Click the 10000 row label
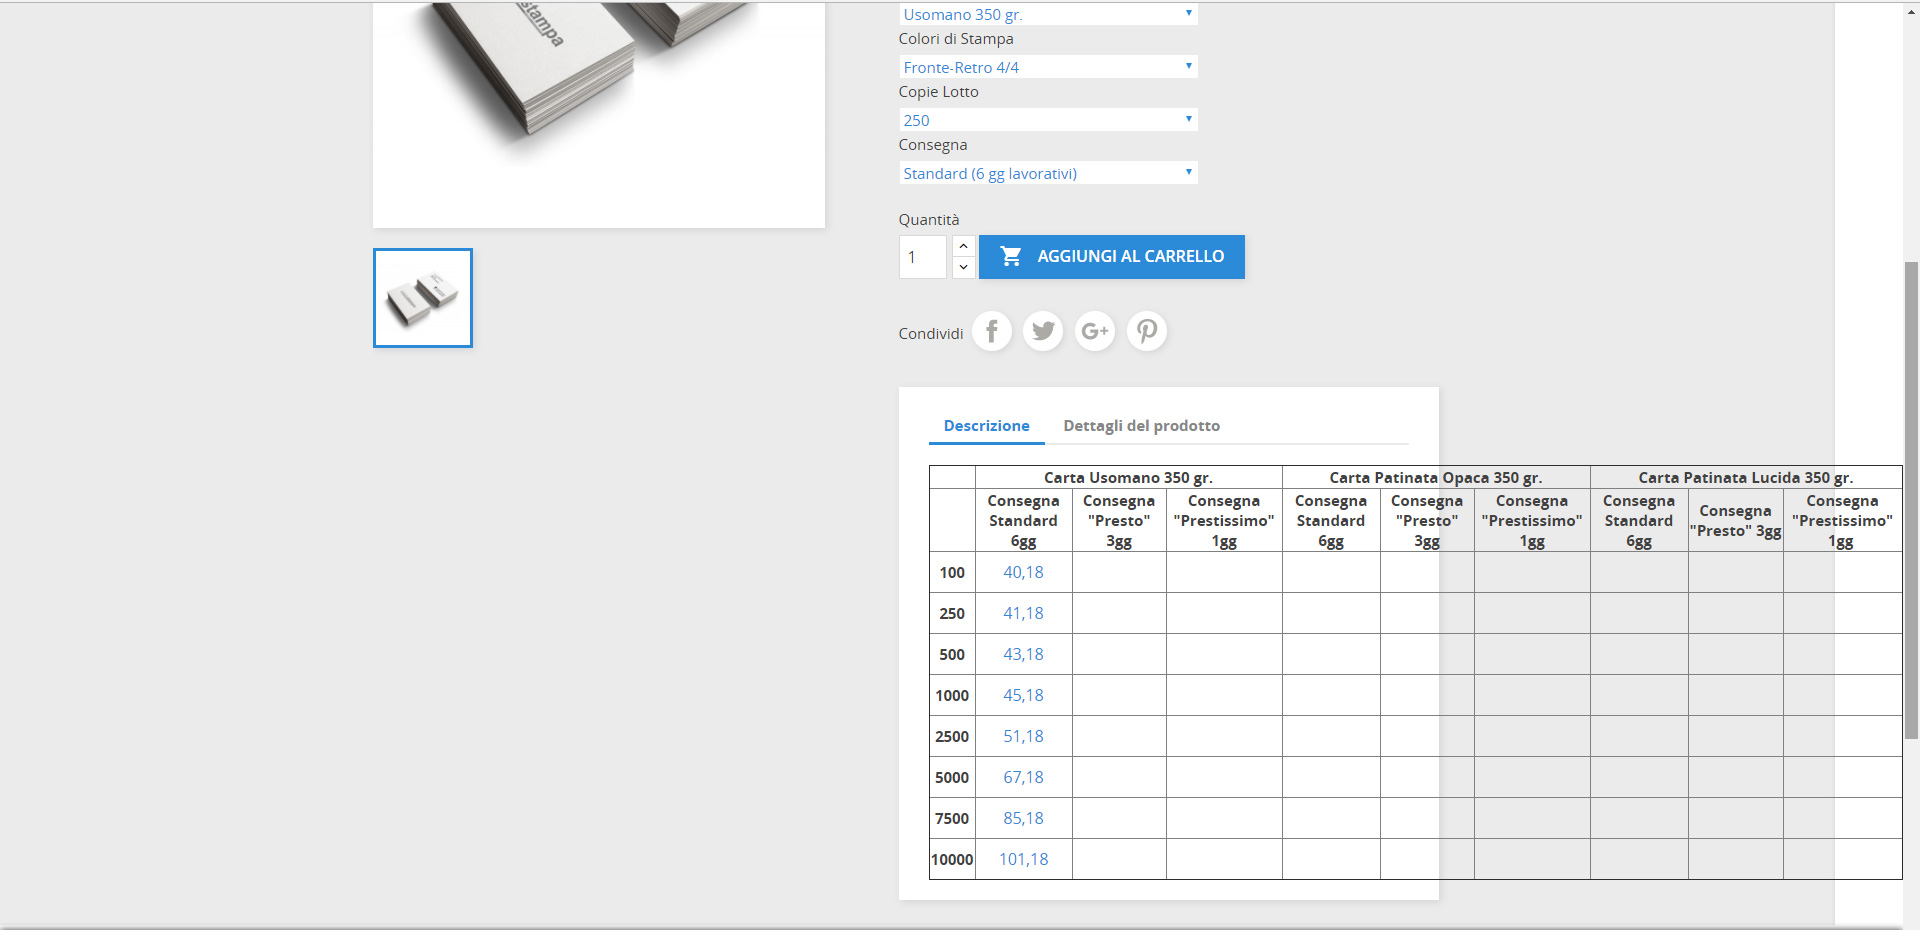 tap(952, 860)
